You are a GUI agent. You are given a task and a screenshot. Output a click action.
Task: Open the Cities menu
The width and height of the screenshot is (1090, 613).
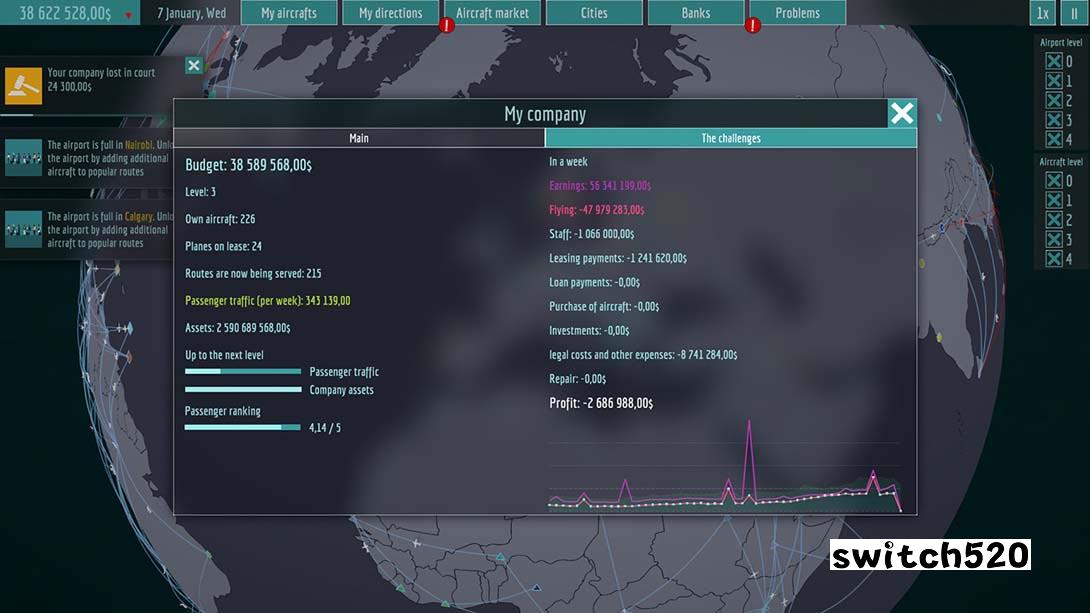click(594, 13)
